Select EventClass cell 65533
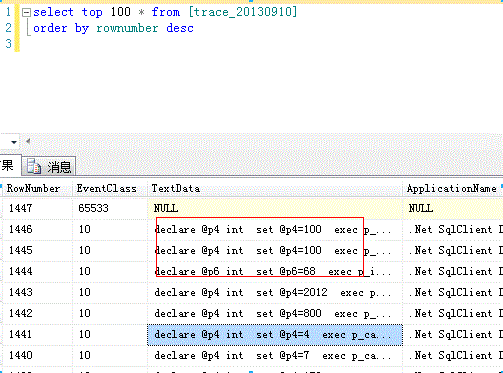This screenshot has height=373, width=503. [110, 208]
